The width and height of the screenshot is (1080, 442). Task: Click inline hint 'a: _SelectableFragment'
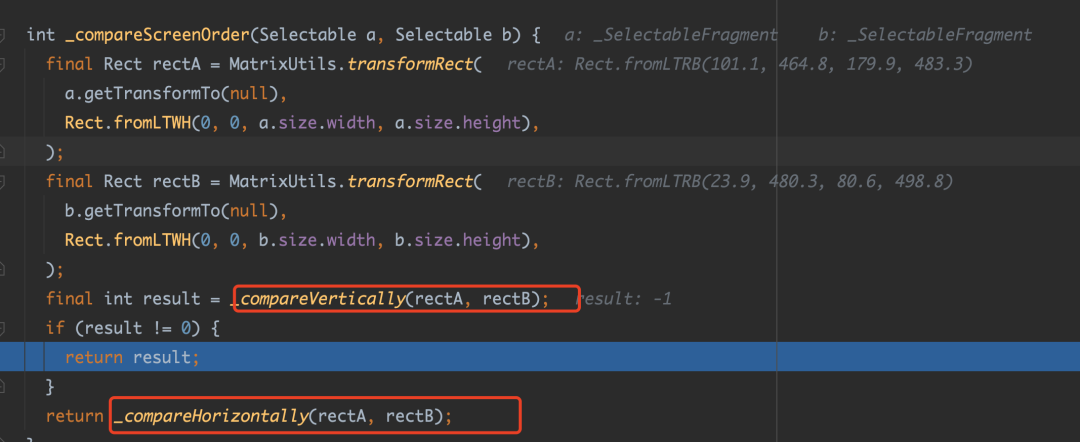671,35
